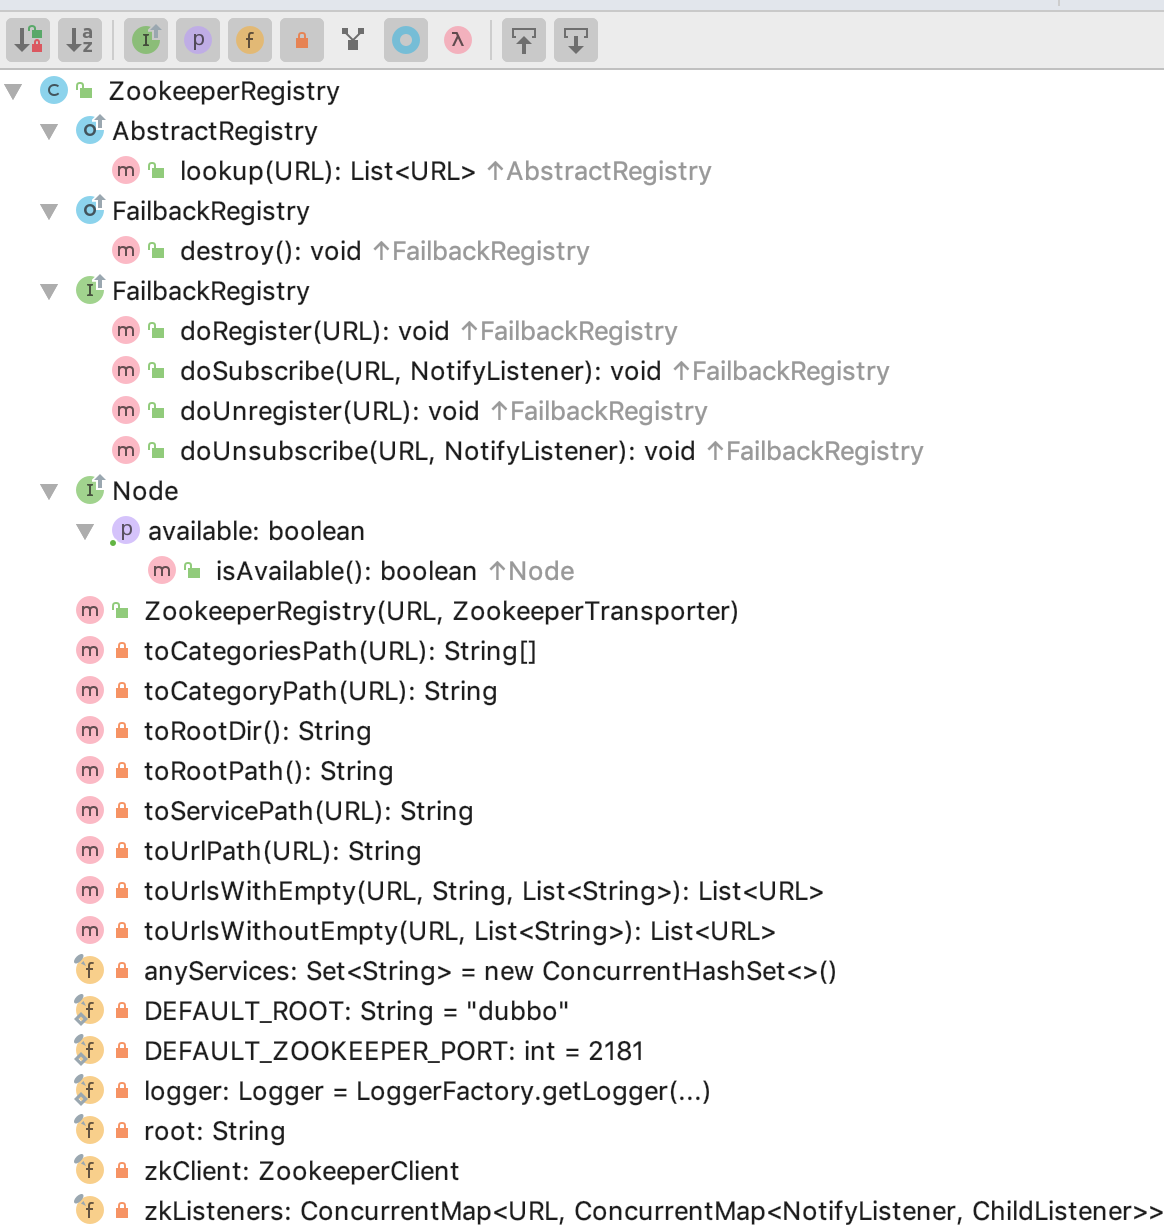Click method icon beside doSubscribe
The image size is (1164, 1230).
126,371
